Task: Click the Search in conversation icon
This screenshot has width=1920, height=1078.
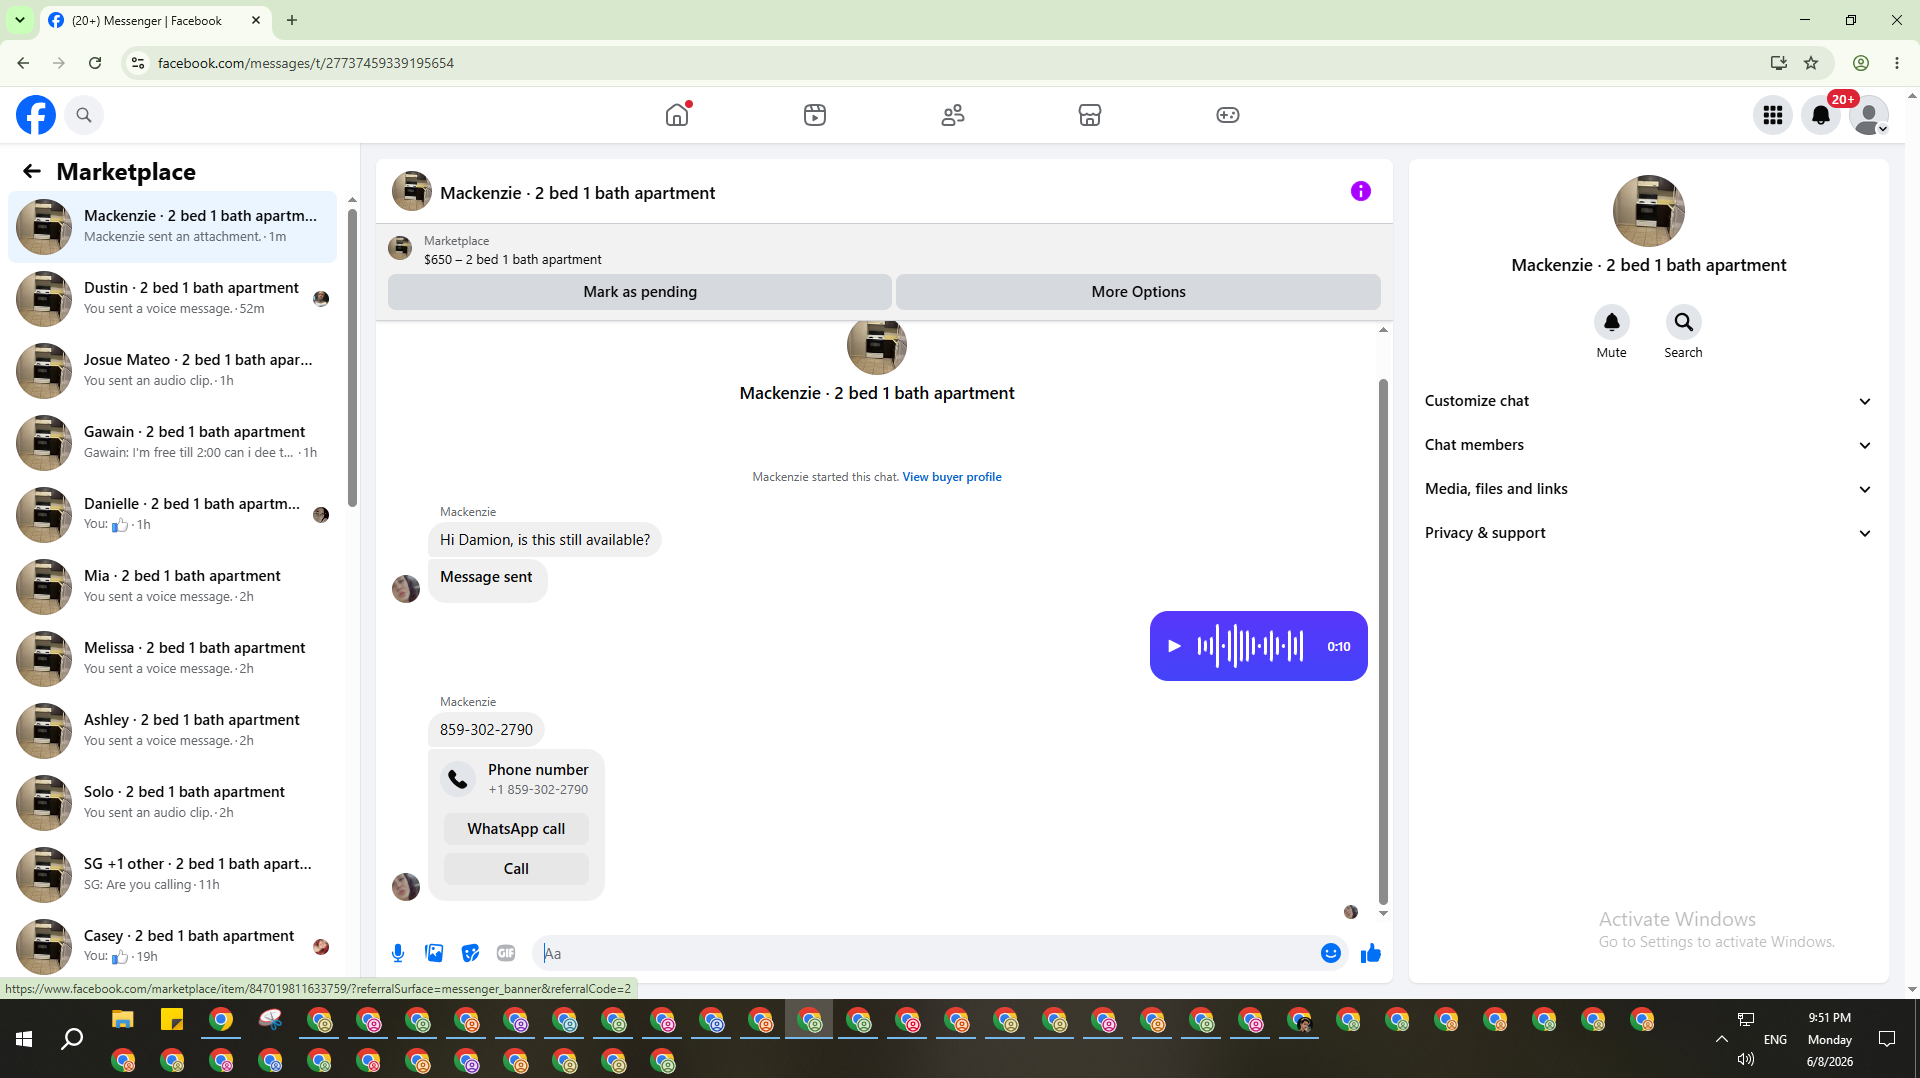Action: point(1684,322)
